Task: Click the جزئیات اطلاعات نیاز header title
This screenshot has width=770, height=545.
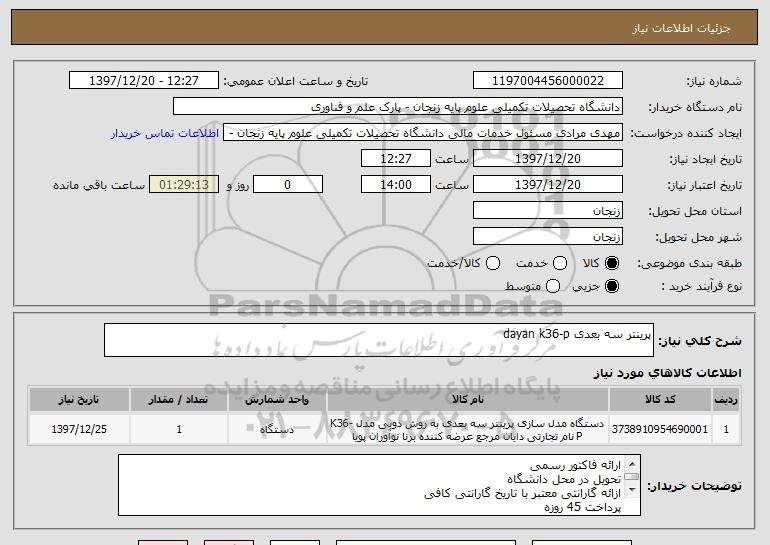Action: [x=681, y=28]
